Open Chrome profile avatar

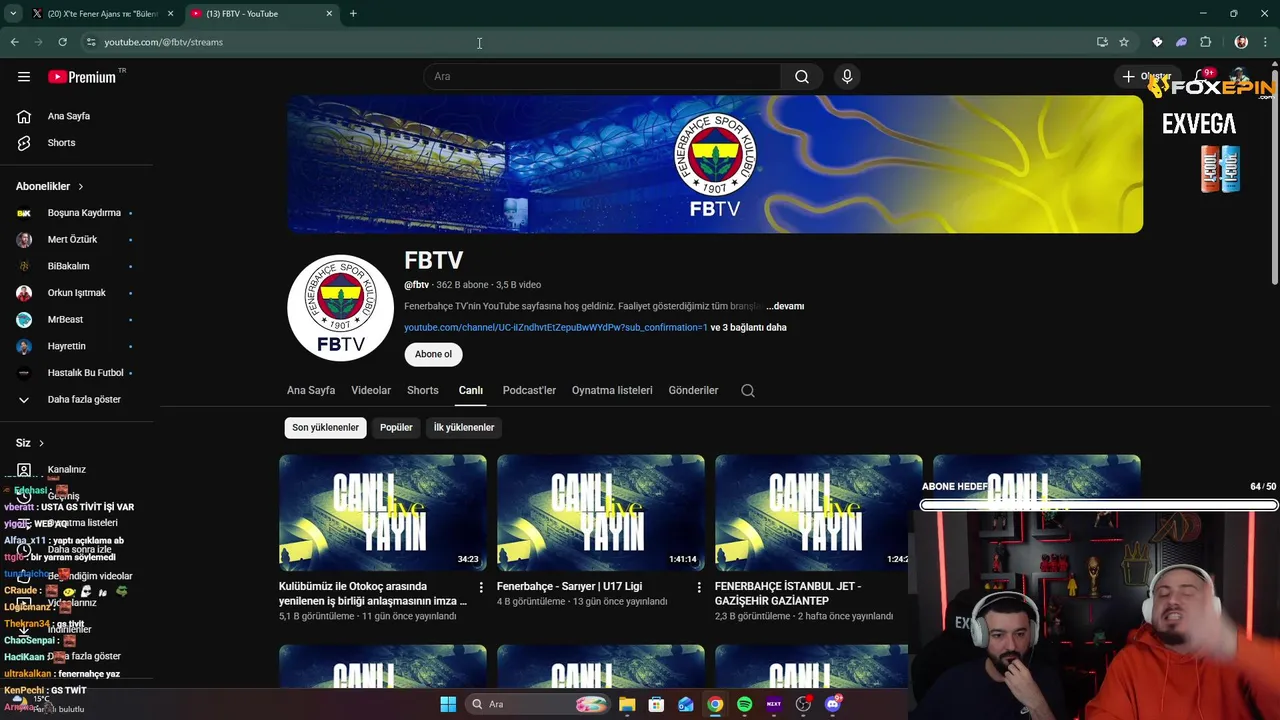[x=1241, y=42]
